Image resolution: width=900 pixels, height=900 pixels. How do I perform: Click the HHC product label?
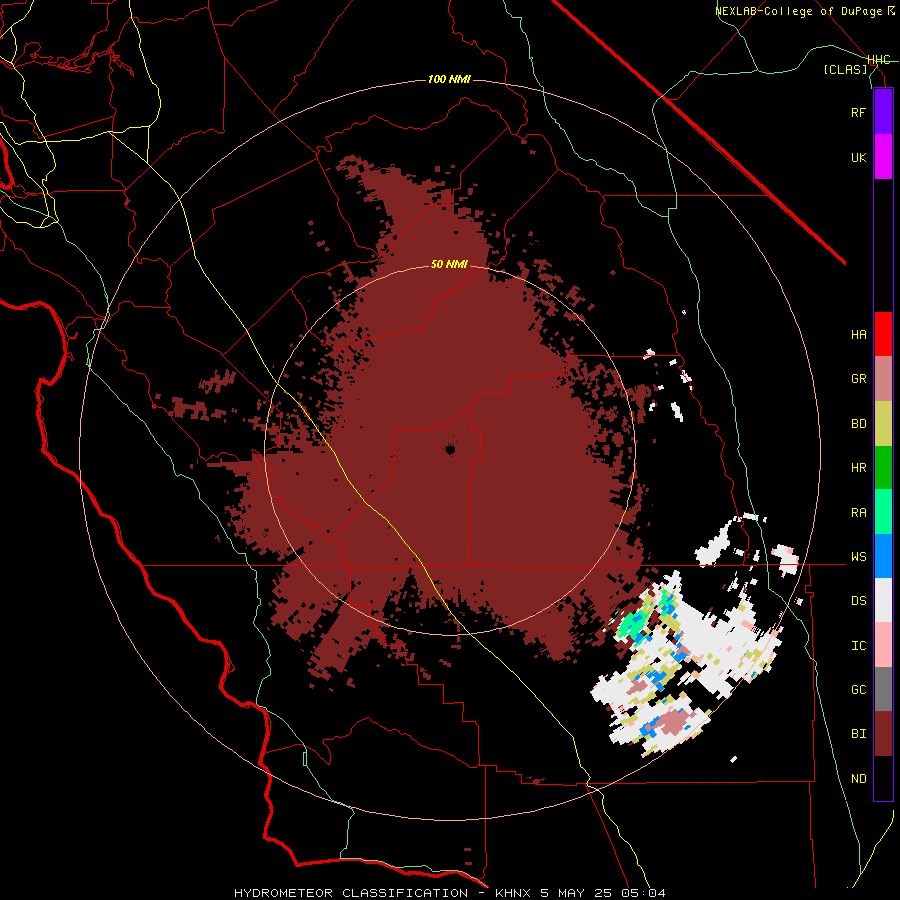(878, 60)
